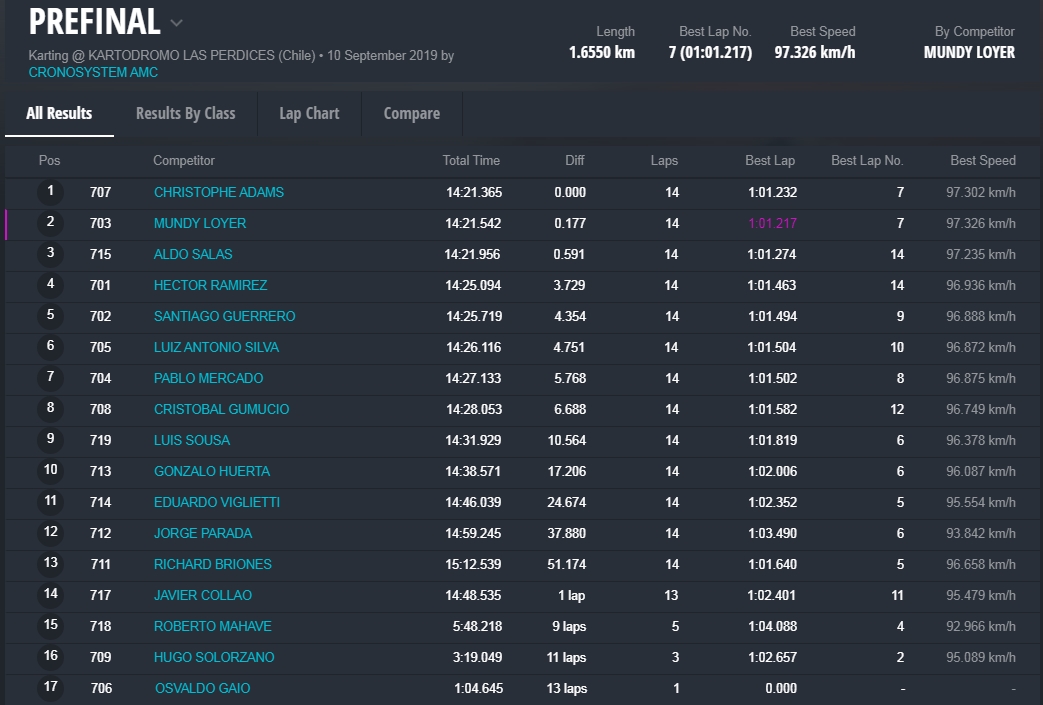Select LUIZ ANTONIO SILVA in results

(x=216, y=347)
